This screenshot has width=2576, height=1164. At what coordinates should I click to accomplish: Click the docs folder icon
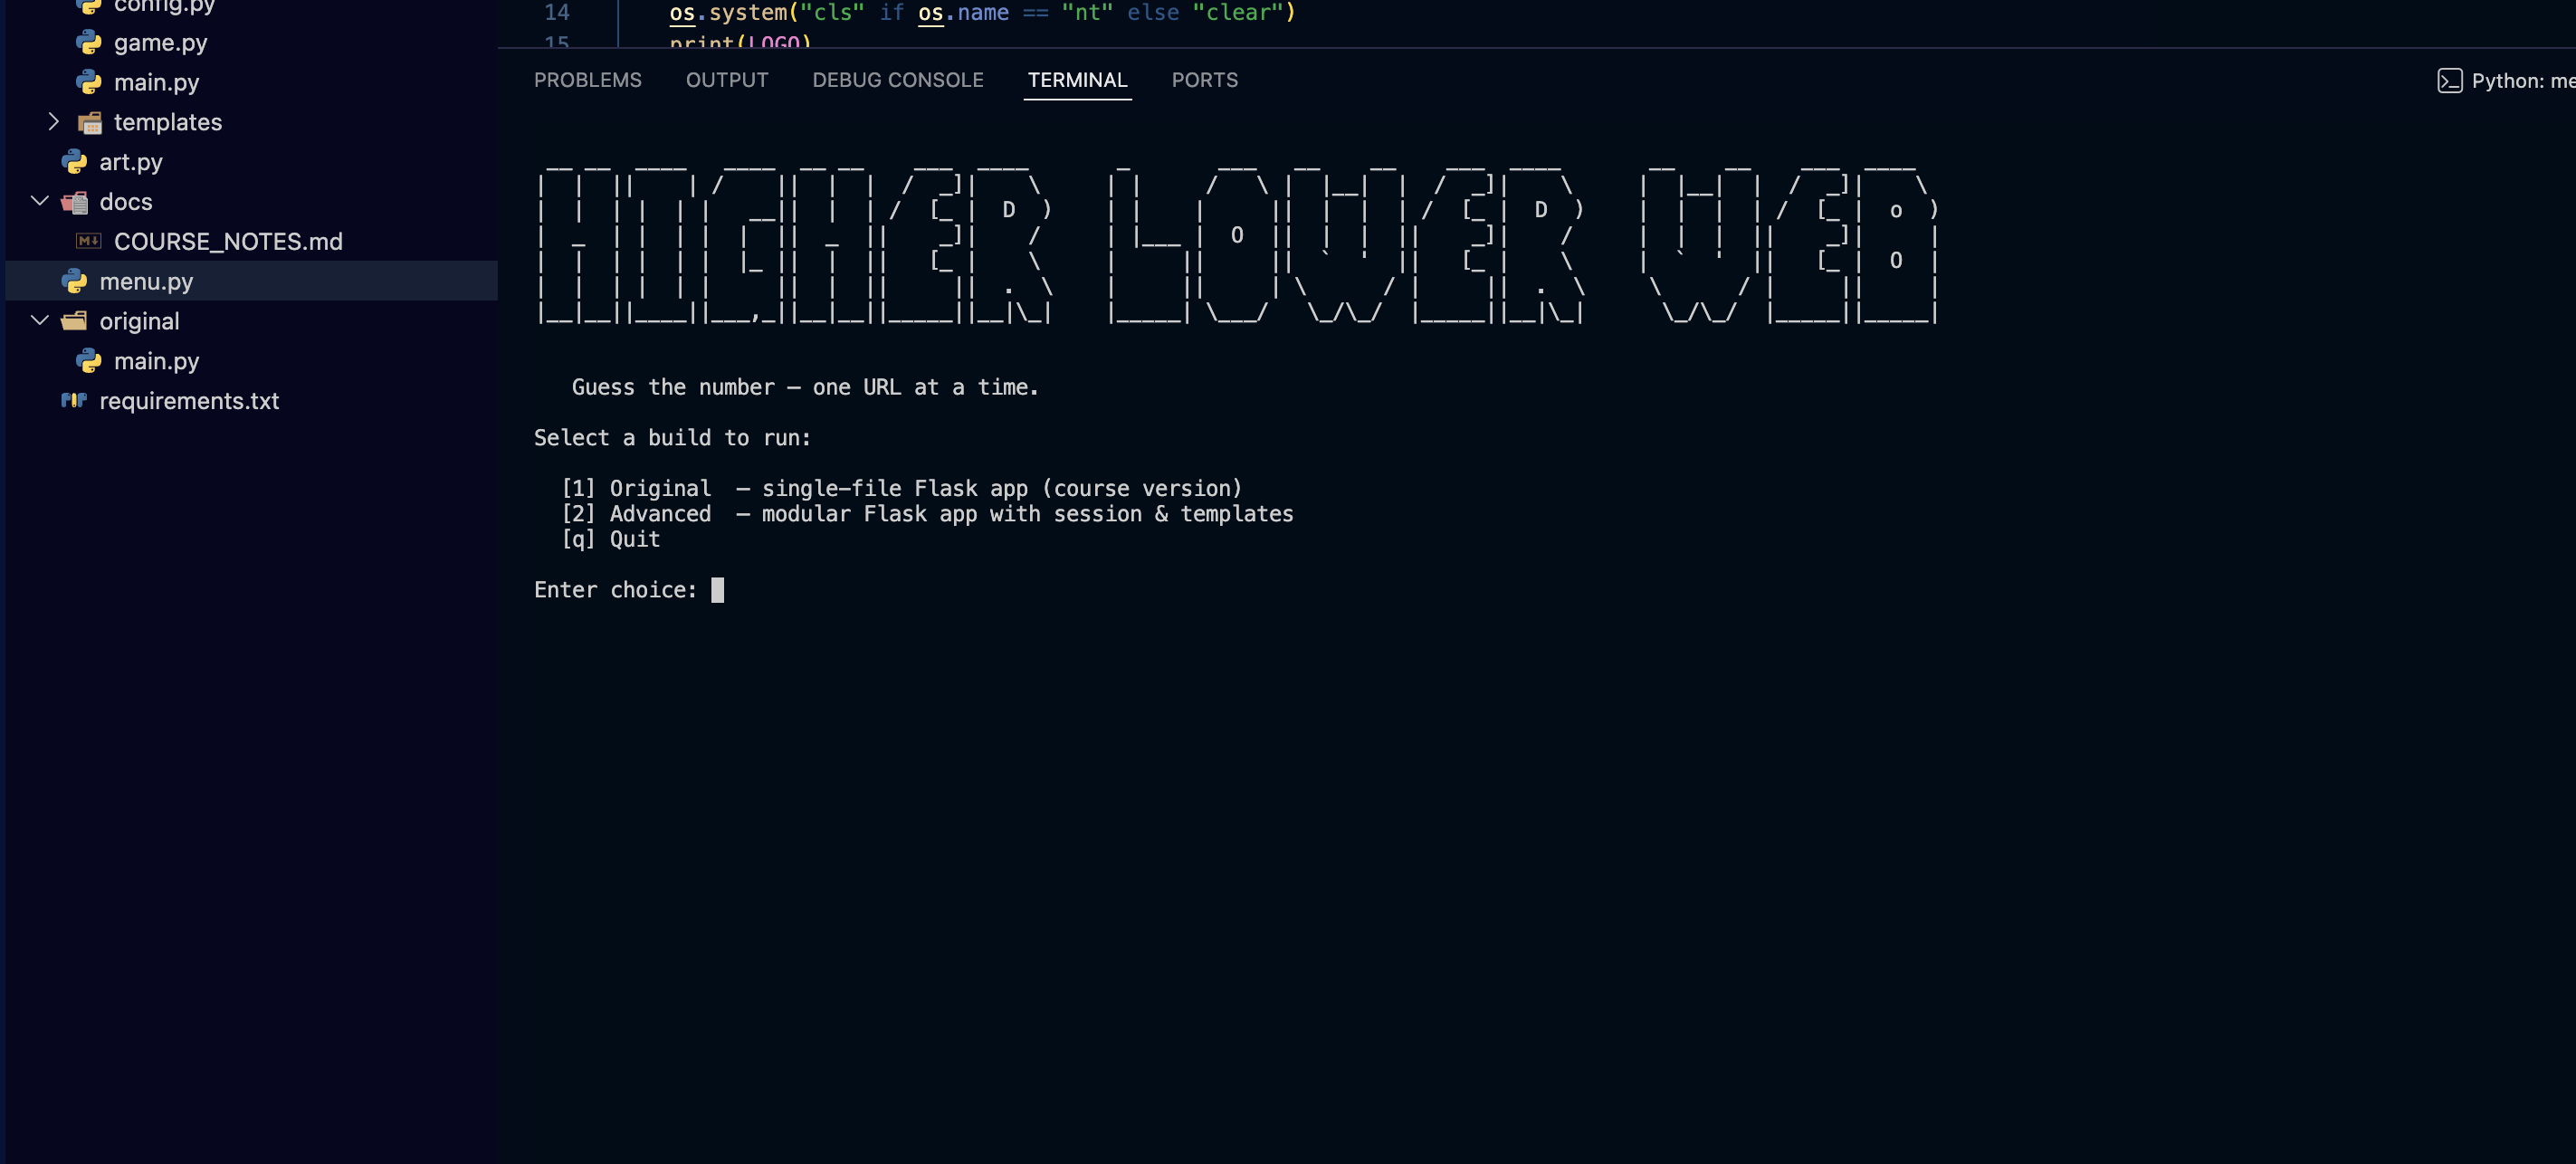(75, 202)
